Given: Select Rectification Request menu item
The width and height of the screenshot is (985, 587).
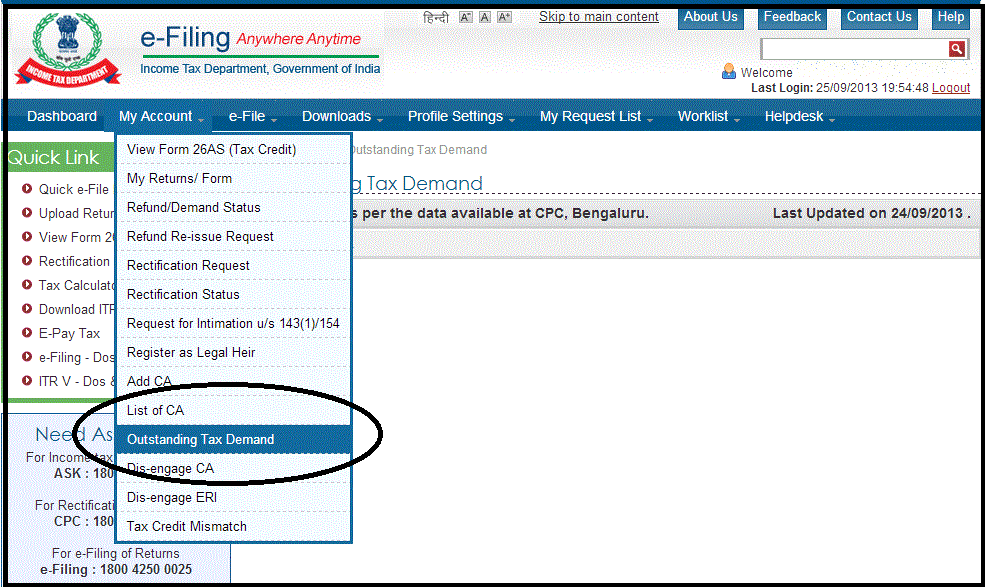Looking at the screenshot, I should (x=233, y=265).
